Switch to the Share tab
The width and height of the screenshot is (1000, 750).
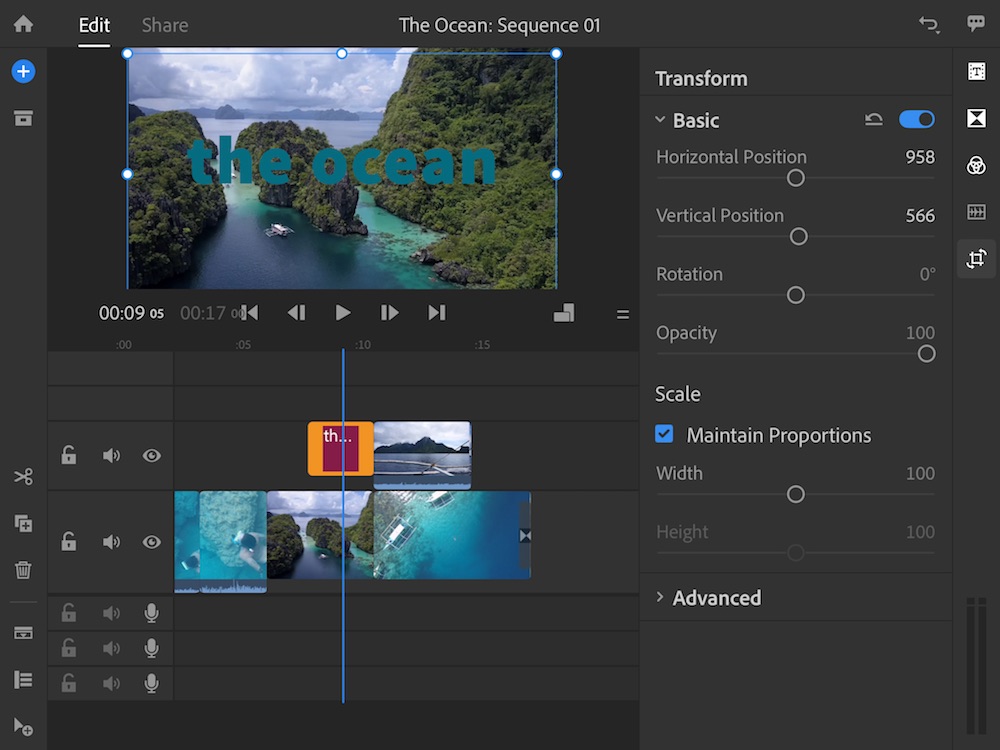[164, 25]
